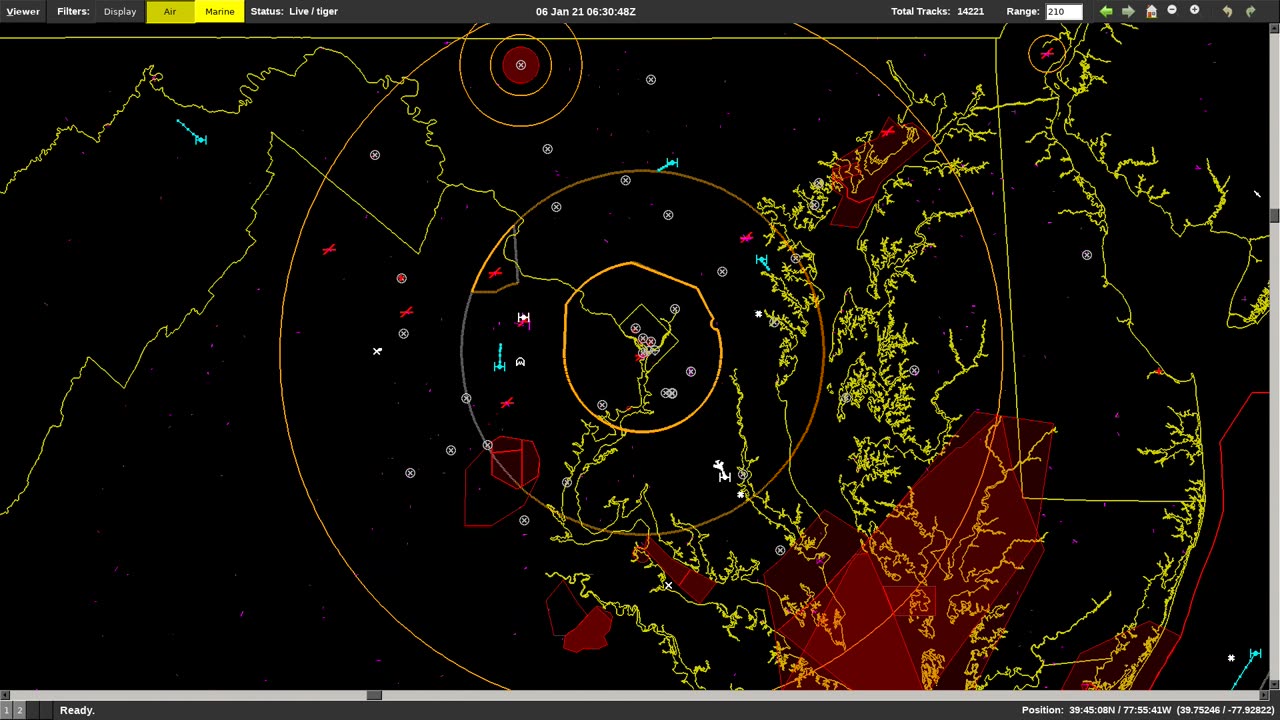This screenshot has height=720, width=1280.
Task: Select the Position coordinates readout
Action: click(x=1147, y=710)
